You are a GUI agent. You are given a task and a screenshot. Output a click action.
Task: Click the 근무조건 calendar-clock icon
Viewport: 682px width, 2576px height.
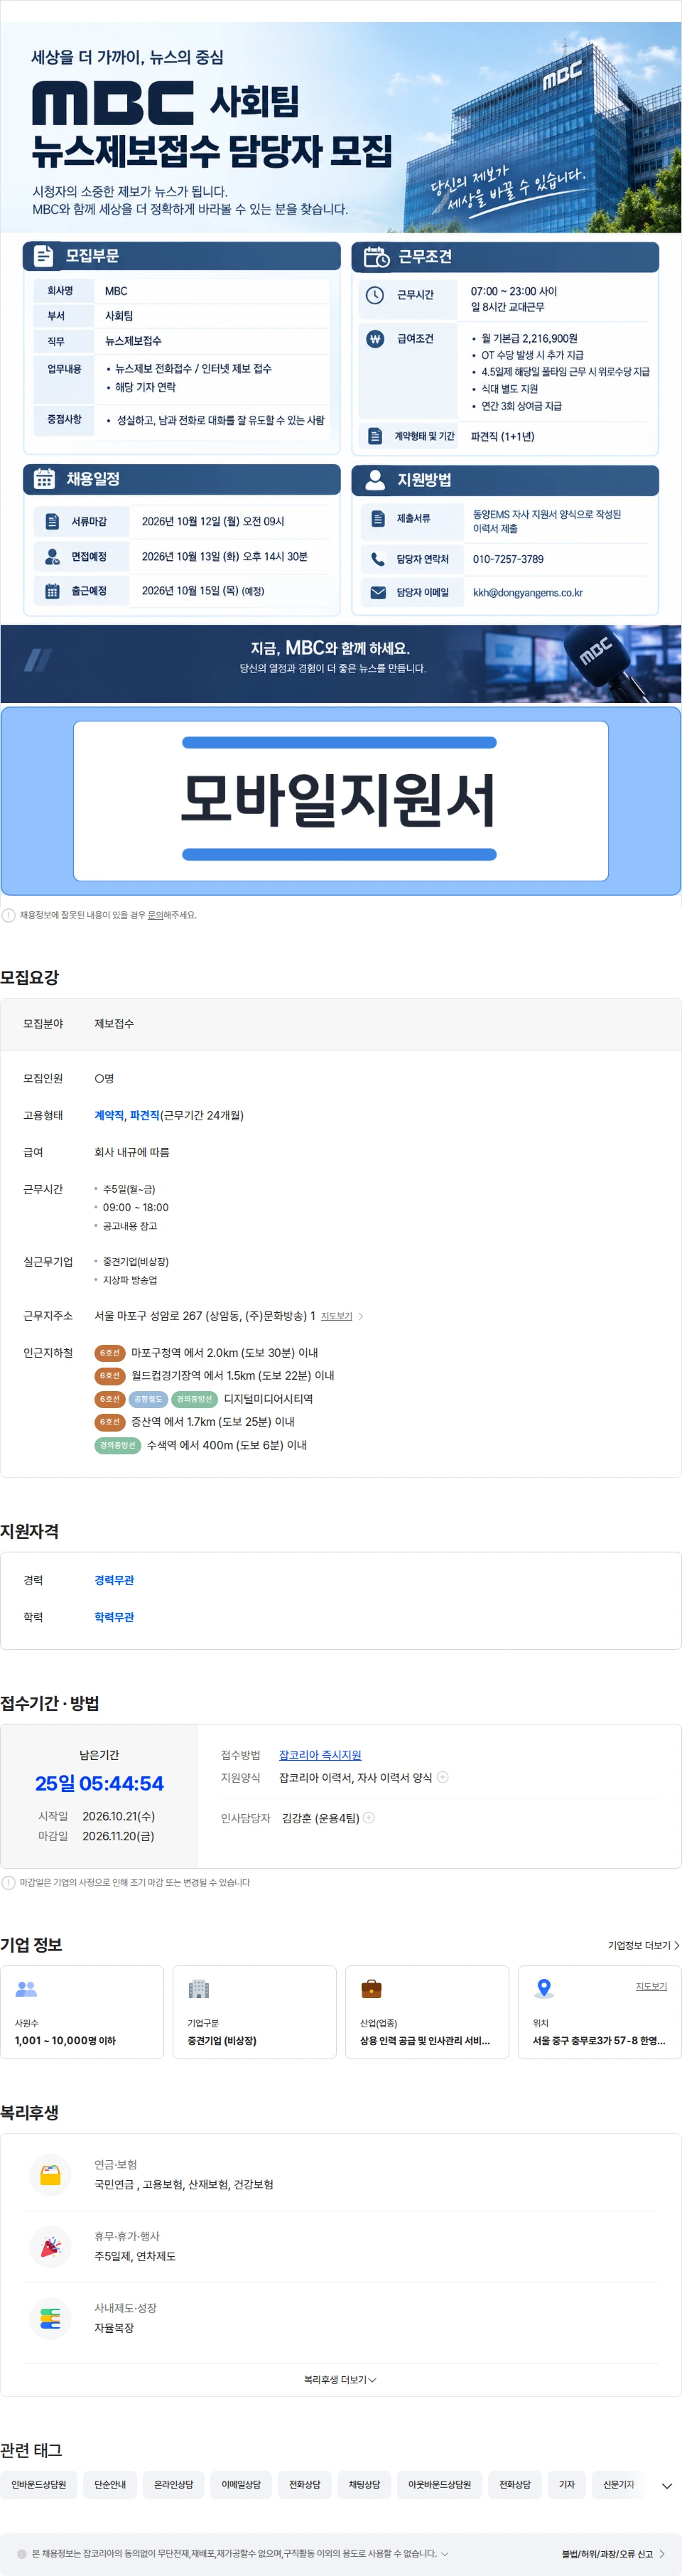click(x=376, y=257)
